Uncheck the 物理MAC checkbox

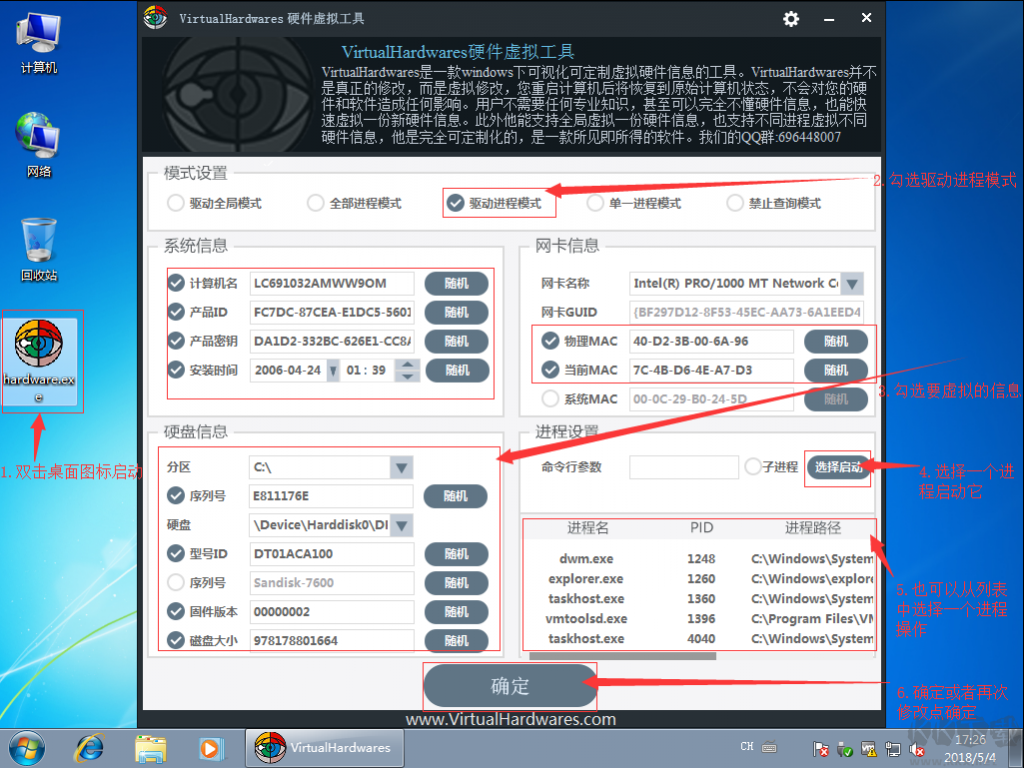[x=550, y=340]
